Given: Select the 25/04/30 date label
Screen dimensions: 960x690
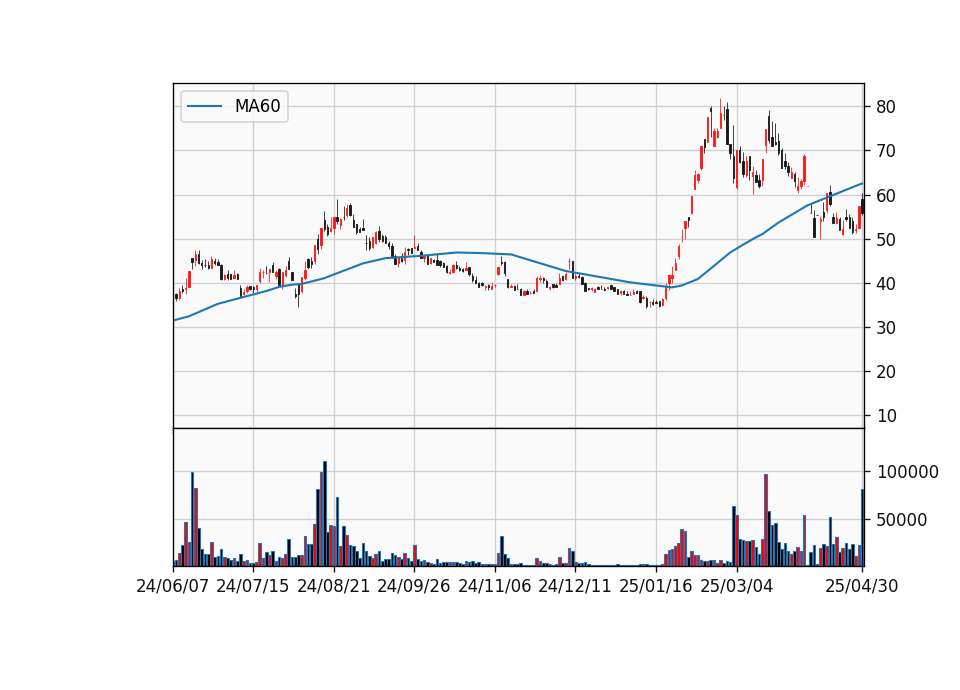Looking at the screenshot, I should pos(862,586).
